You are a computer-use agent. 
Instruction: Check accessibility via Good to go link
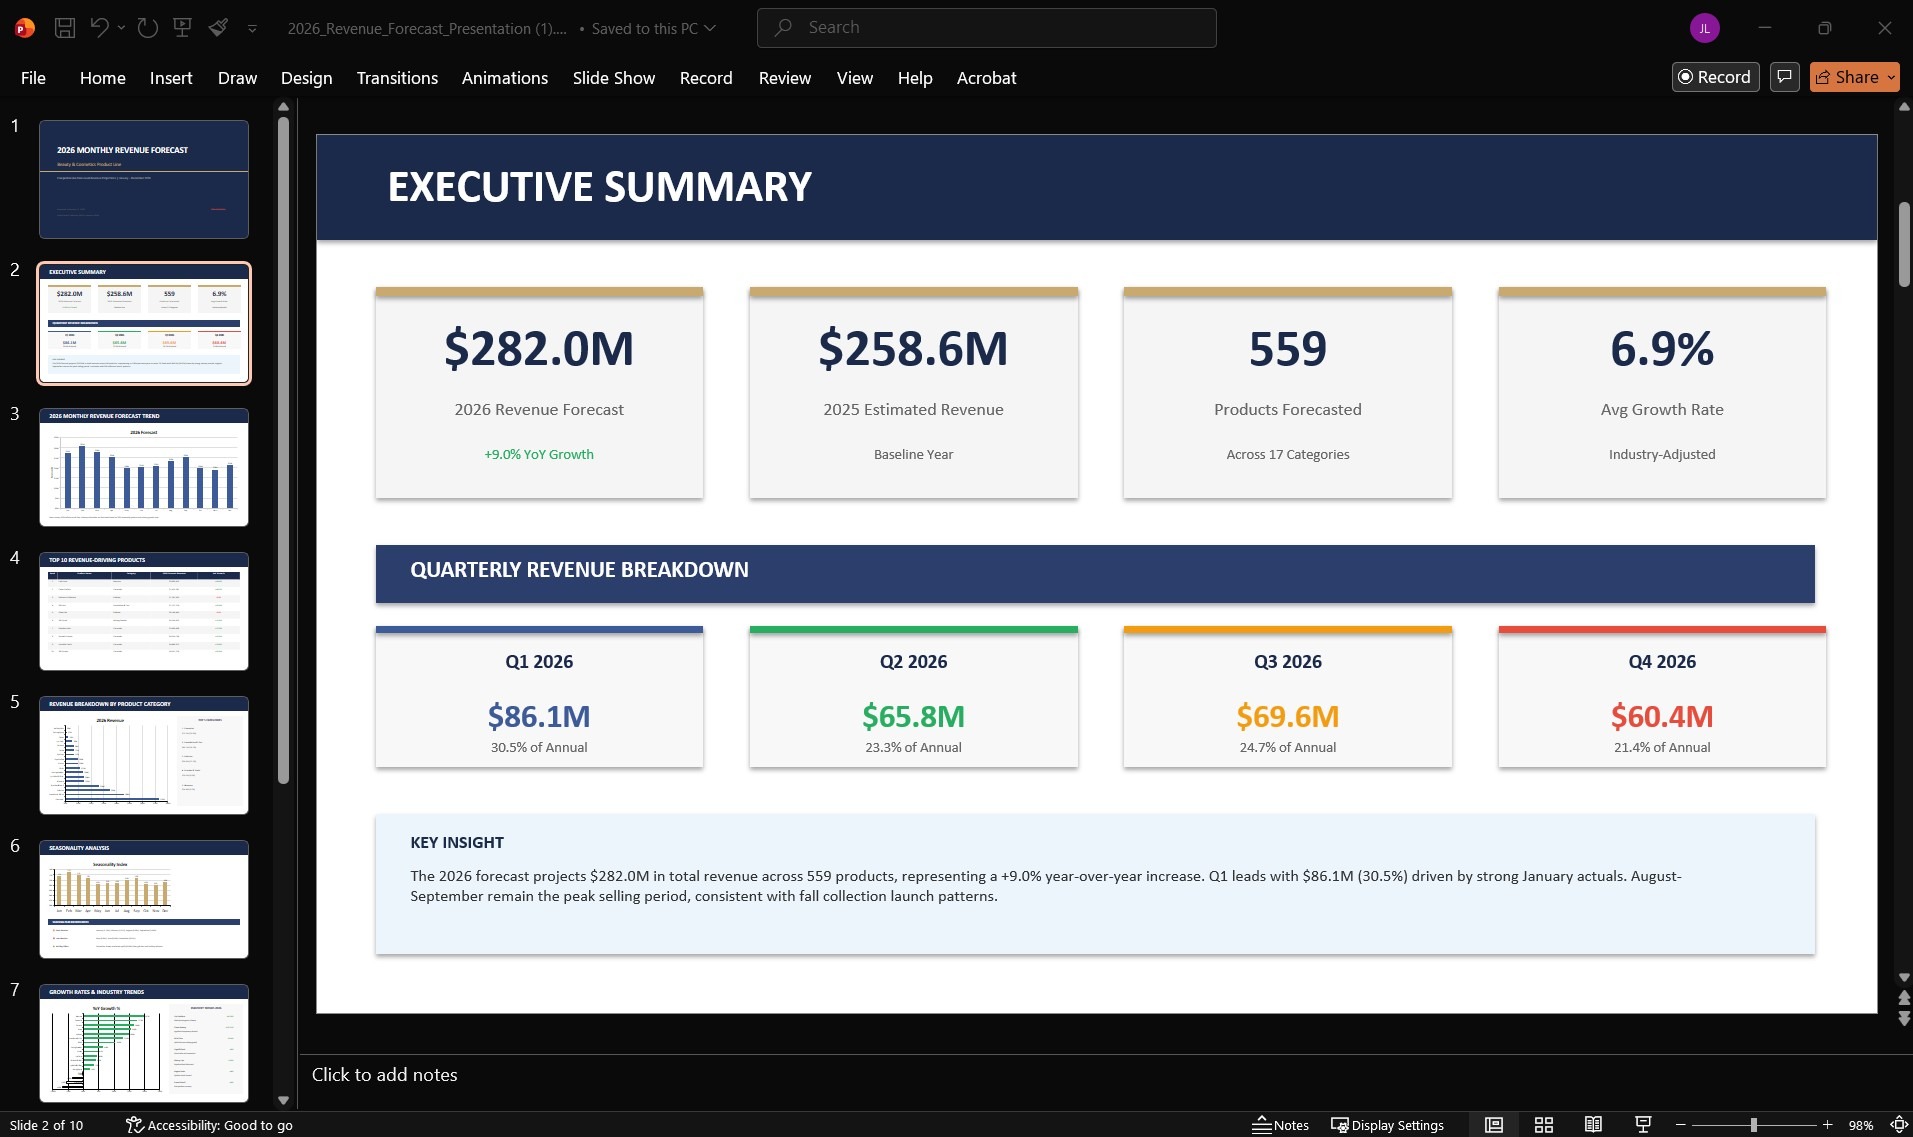(210, 1124)
